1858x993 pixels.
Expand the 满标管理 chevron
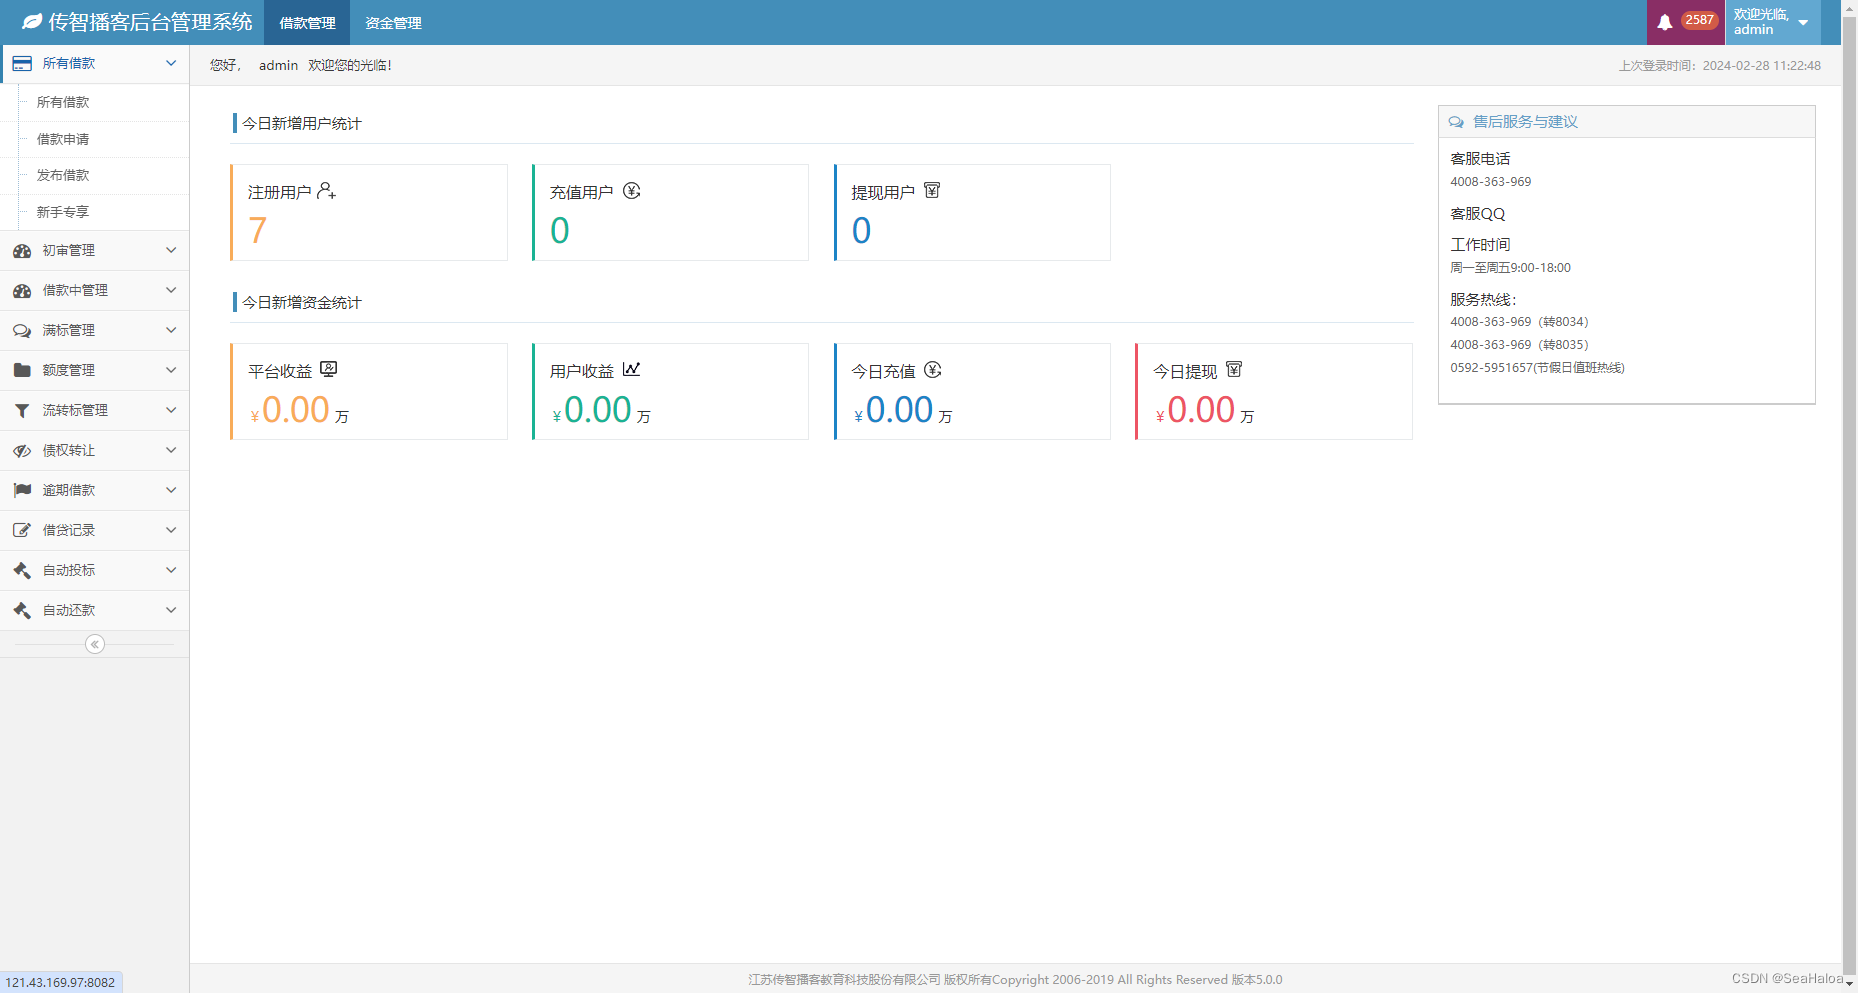tap(171, 330)
